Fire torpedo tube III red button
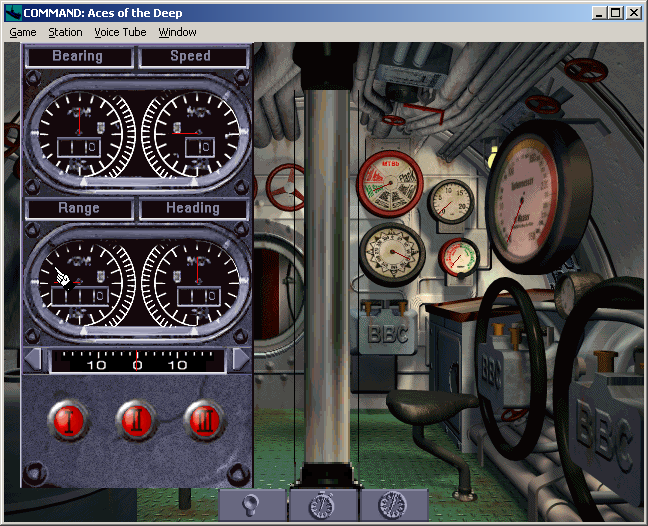 click(x=204, y=421)
